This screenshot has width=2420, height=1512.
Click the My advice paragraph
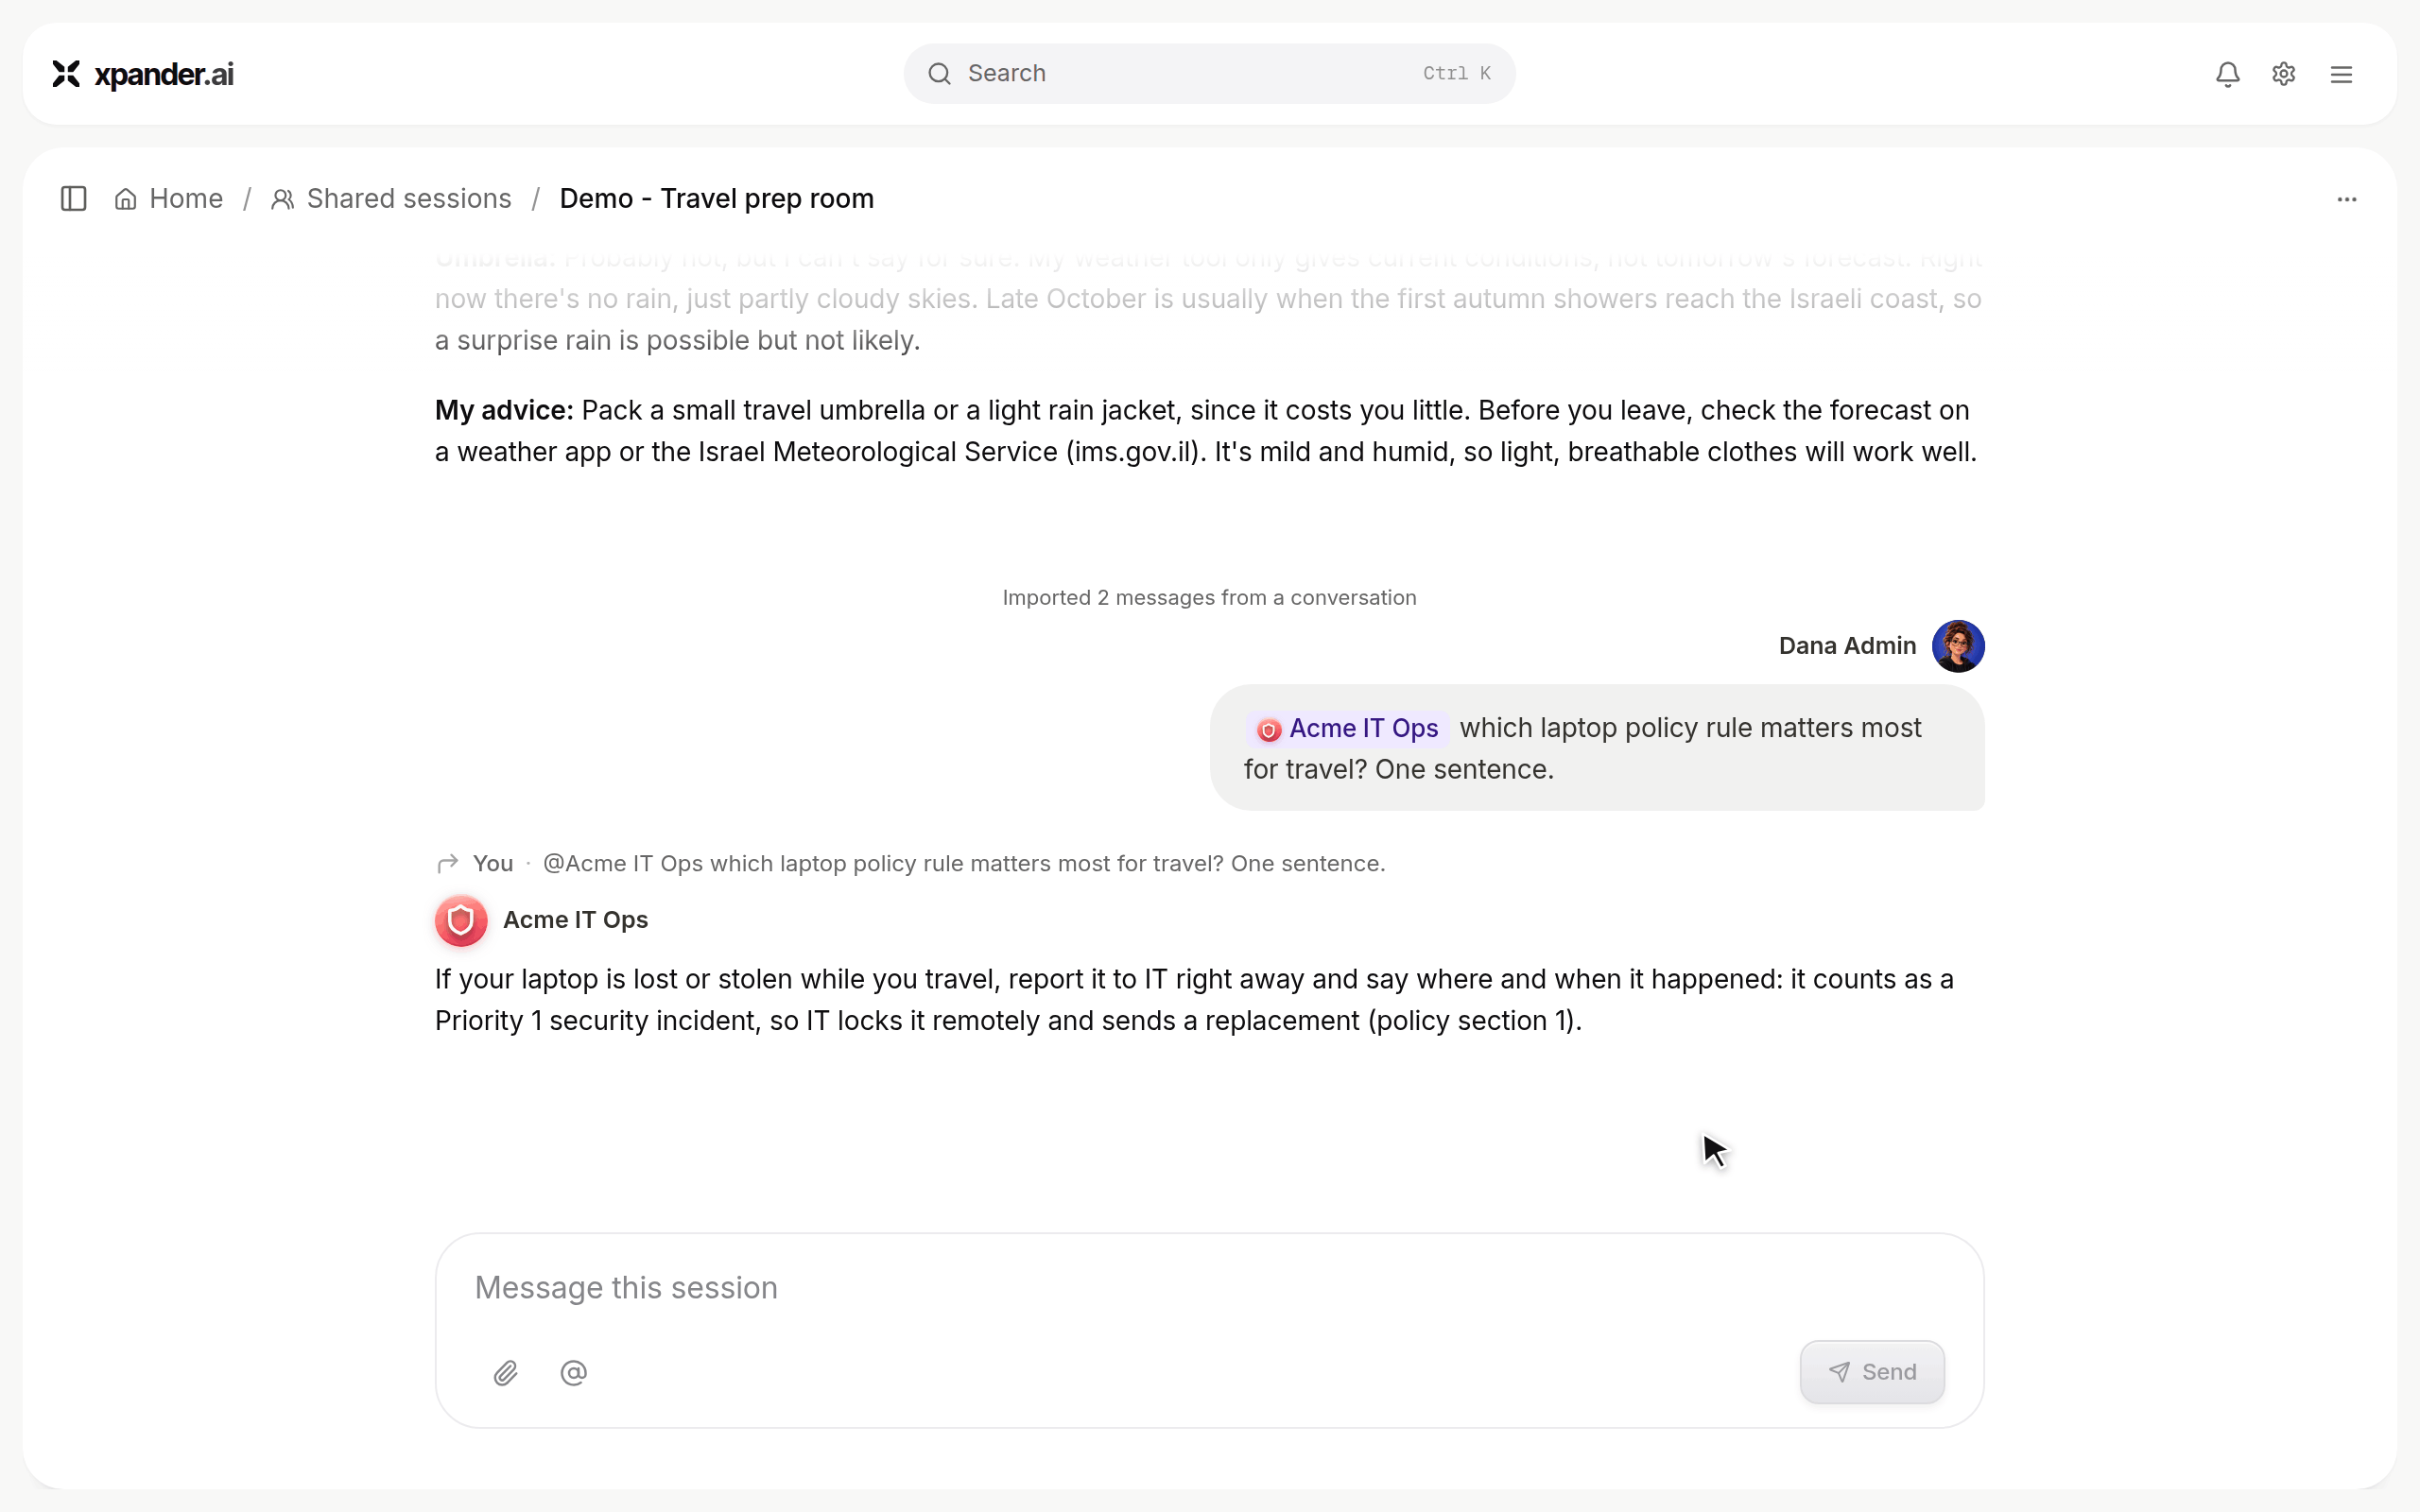tap(1207, 431)
